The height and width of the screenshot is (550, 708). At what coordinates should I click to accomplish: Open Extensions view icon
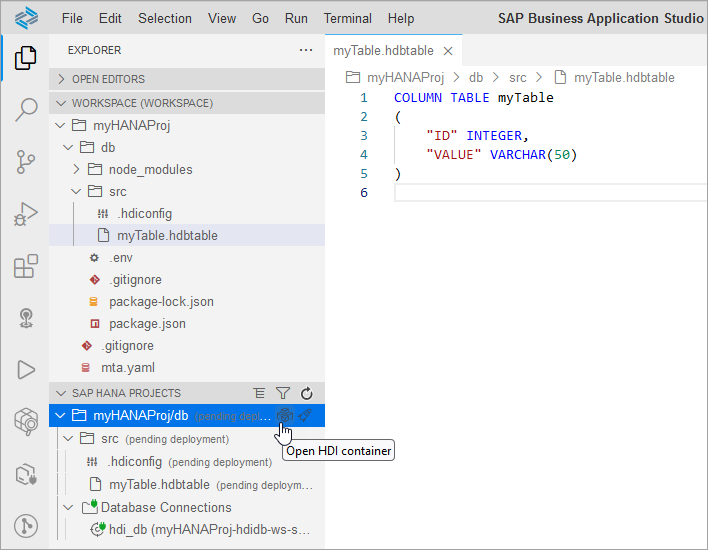click(26, 266)
